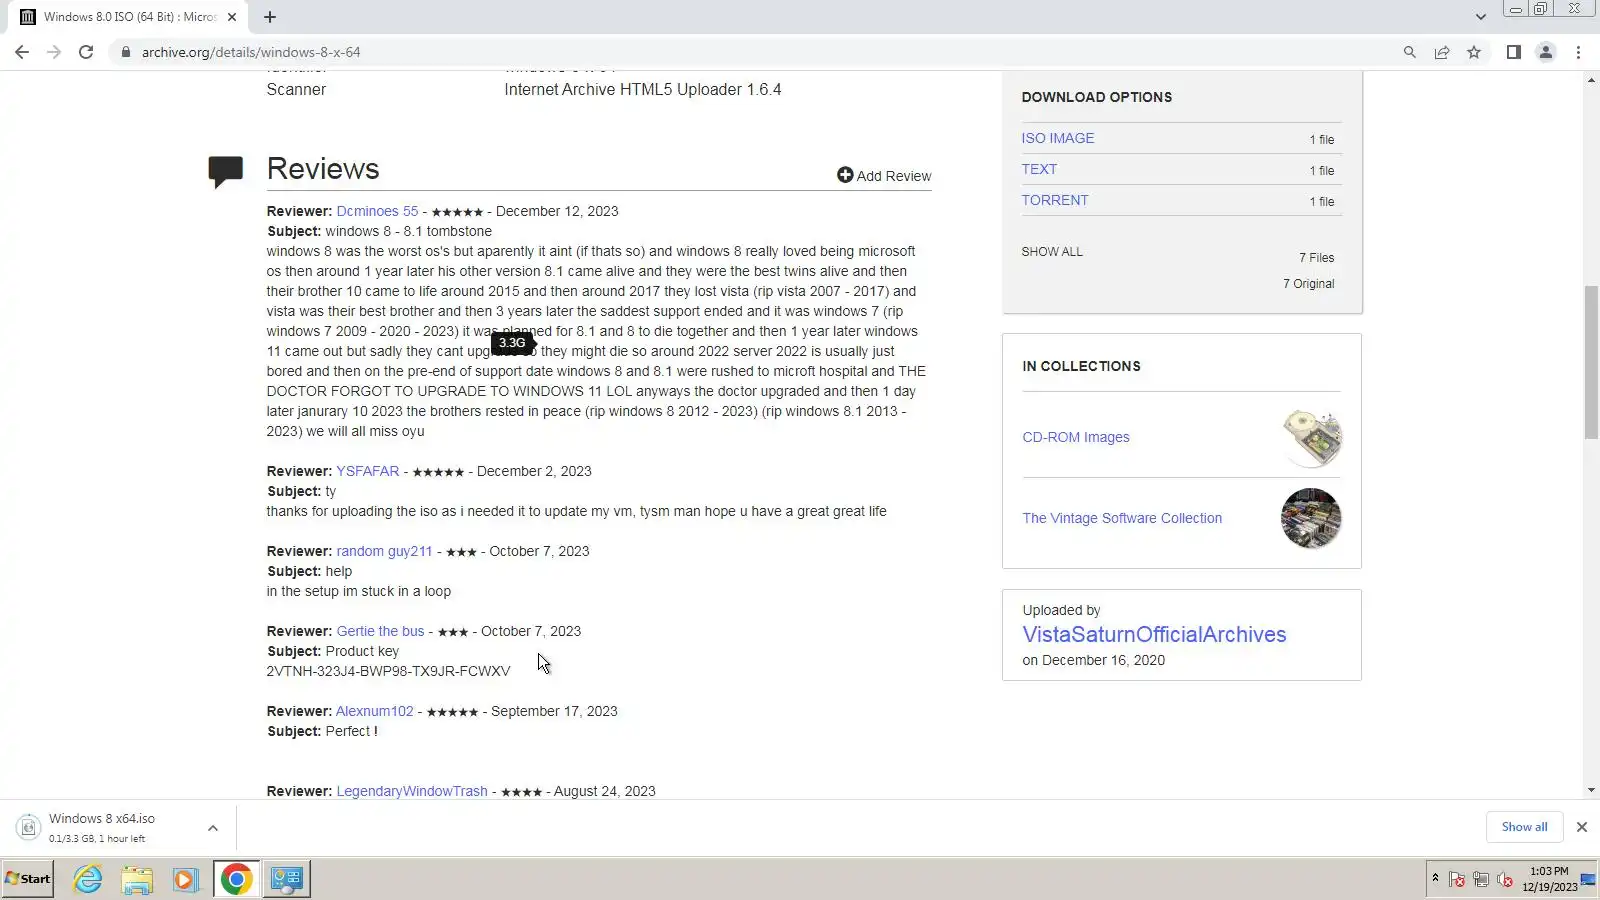Click the network tray icon
Screen dimensions: 1600x900
click(1481, 880)
